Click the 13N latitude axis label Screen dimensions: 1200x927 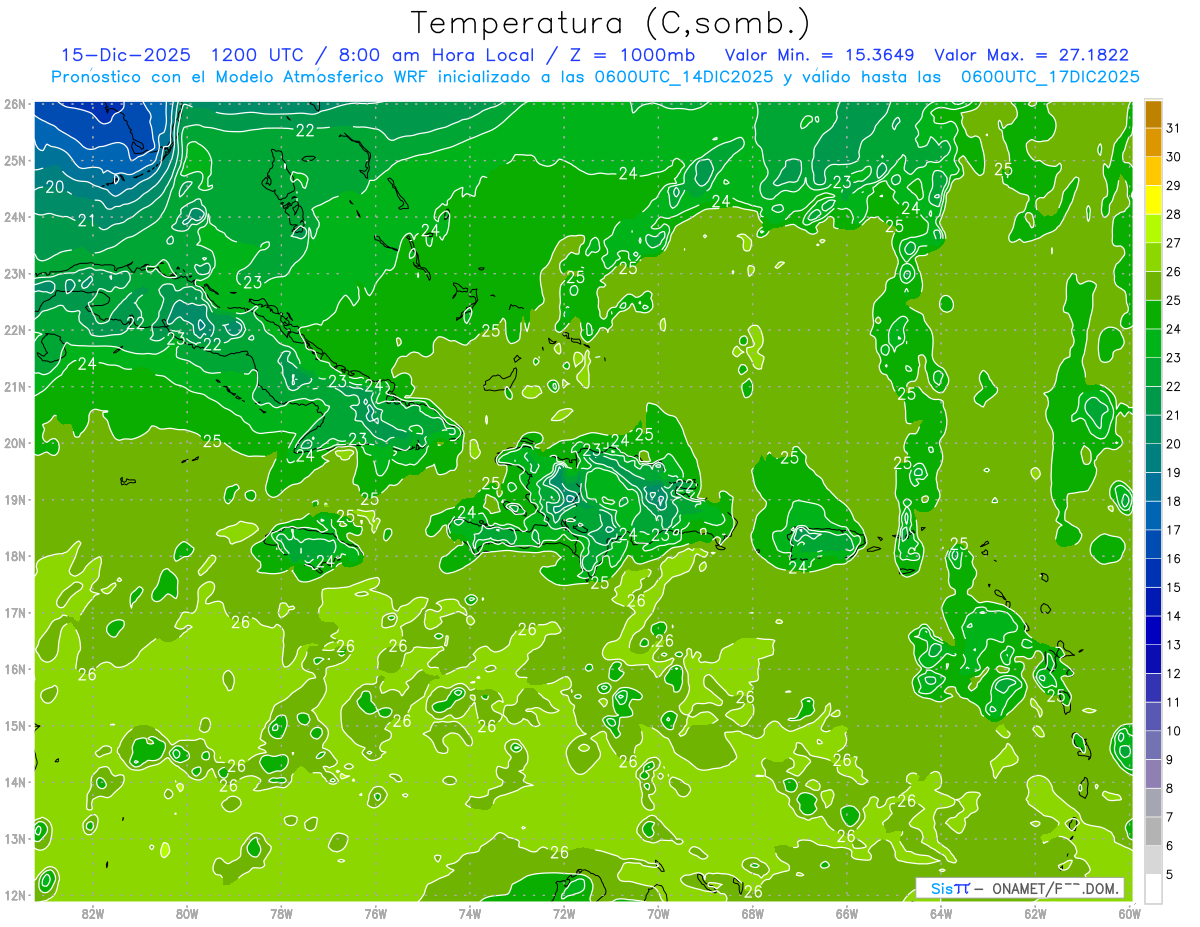point(15,839)
